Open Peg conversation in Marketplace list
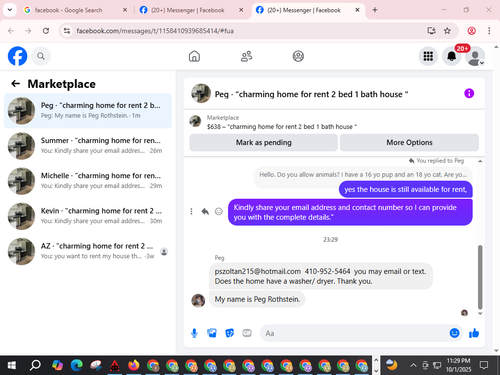Viewport: 500px width, 375px height. point(88,111)
